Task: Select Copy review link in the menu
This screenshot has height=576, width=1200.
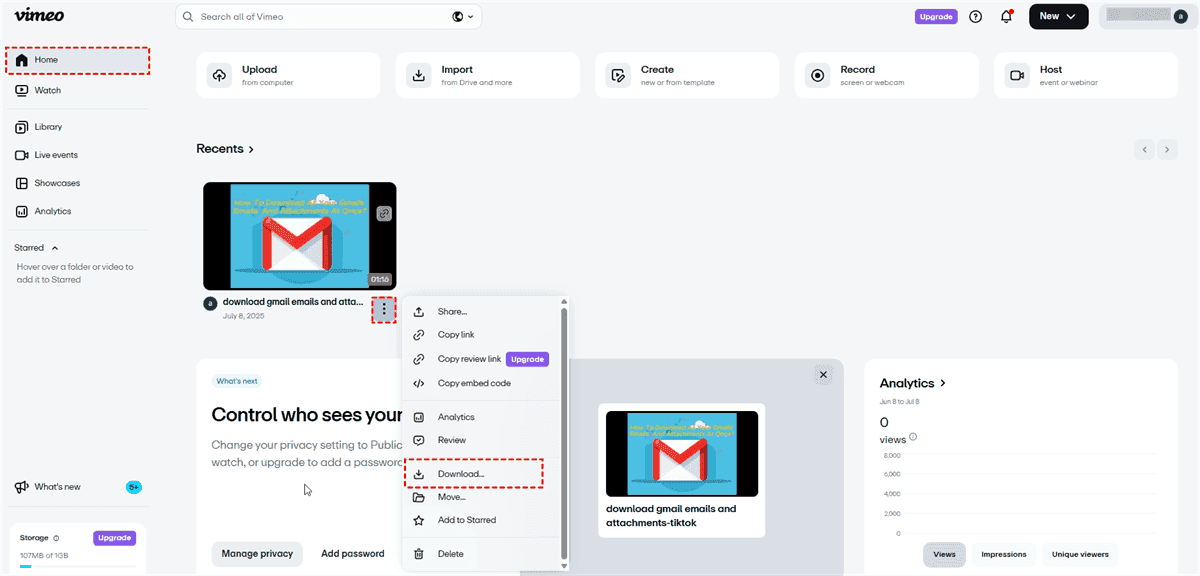Action: [469, 359]
